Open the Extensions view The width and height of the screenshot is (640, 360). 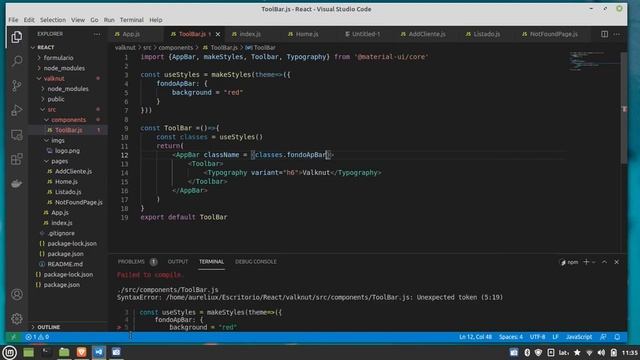(17, 159)
